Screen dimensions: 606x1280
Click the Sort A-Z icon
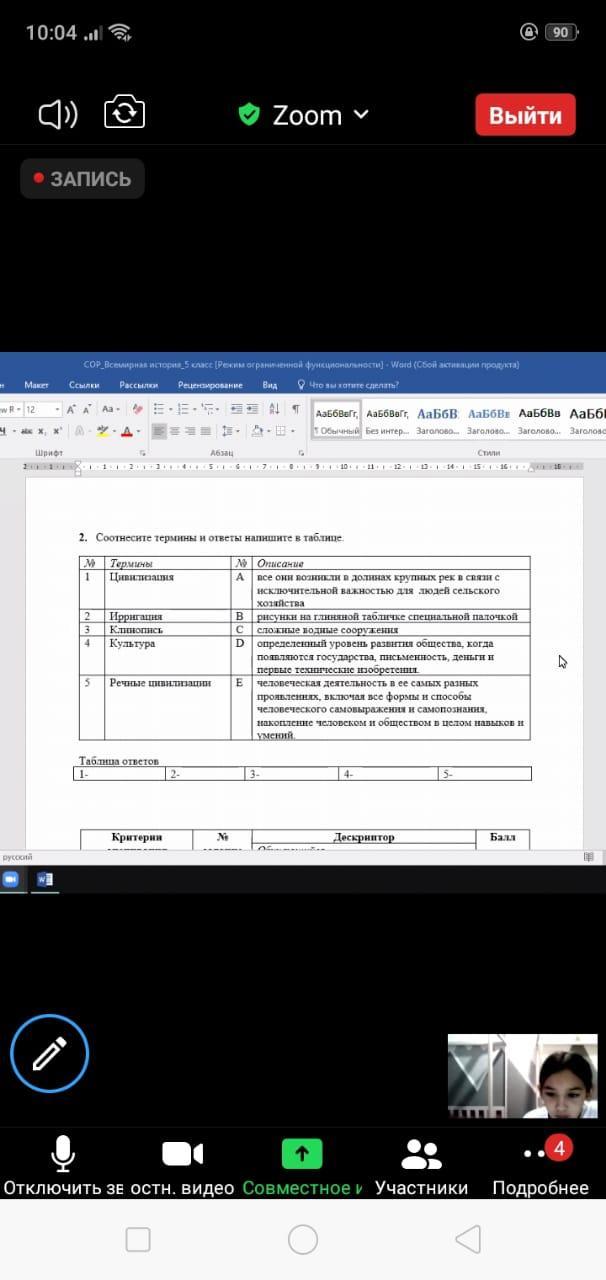(274, 409)
